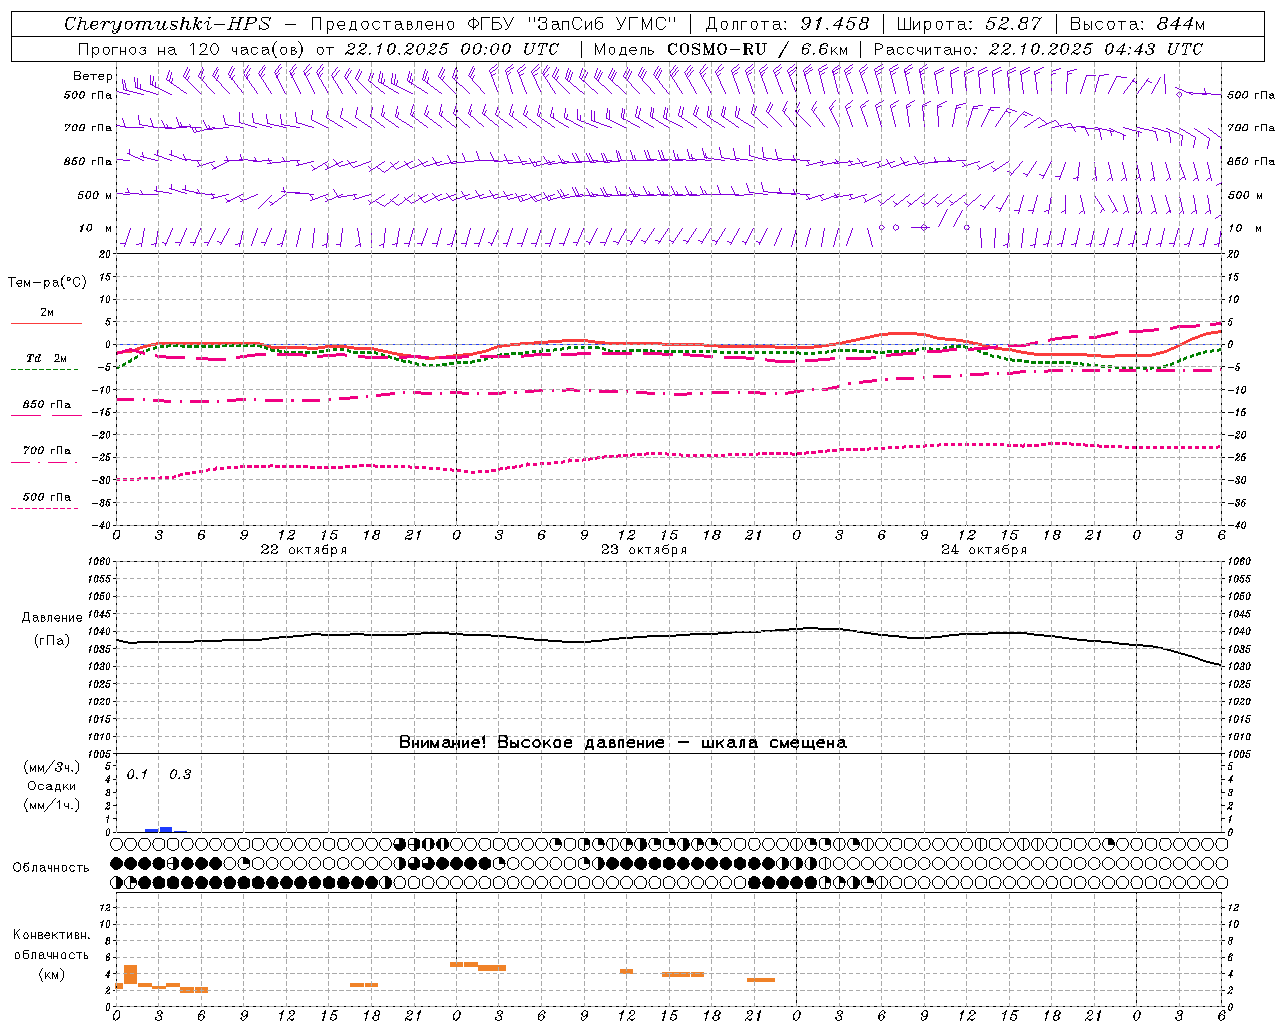Click the Ветер panel label
The width and height of the screenshot is (1280, 1024).
click(92, 76)
